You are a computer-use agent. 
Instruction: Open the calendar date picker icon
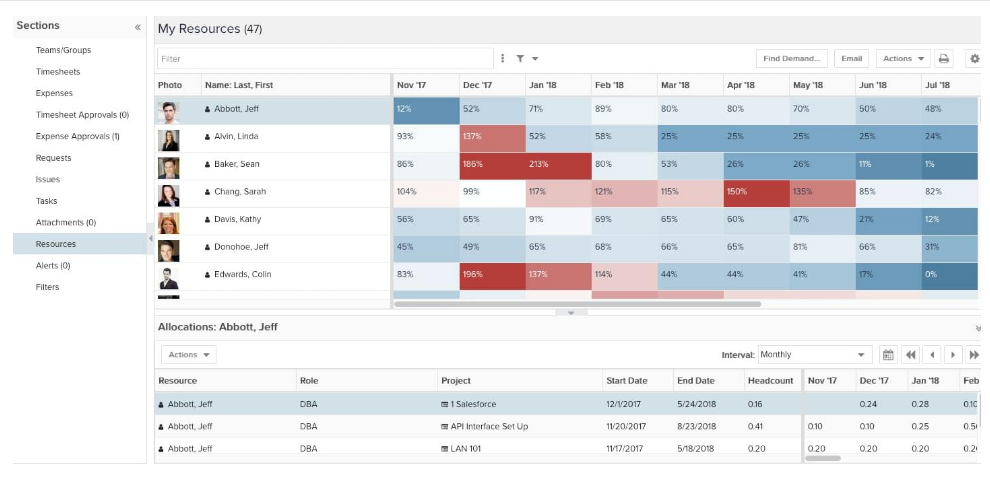[x=888, y=355]
